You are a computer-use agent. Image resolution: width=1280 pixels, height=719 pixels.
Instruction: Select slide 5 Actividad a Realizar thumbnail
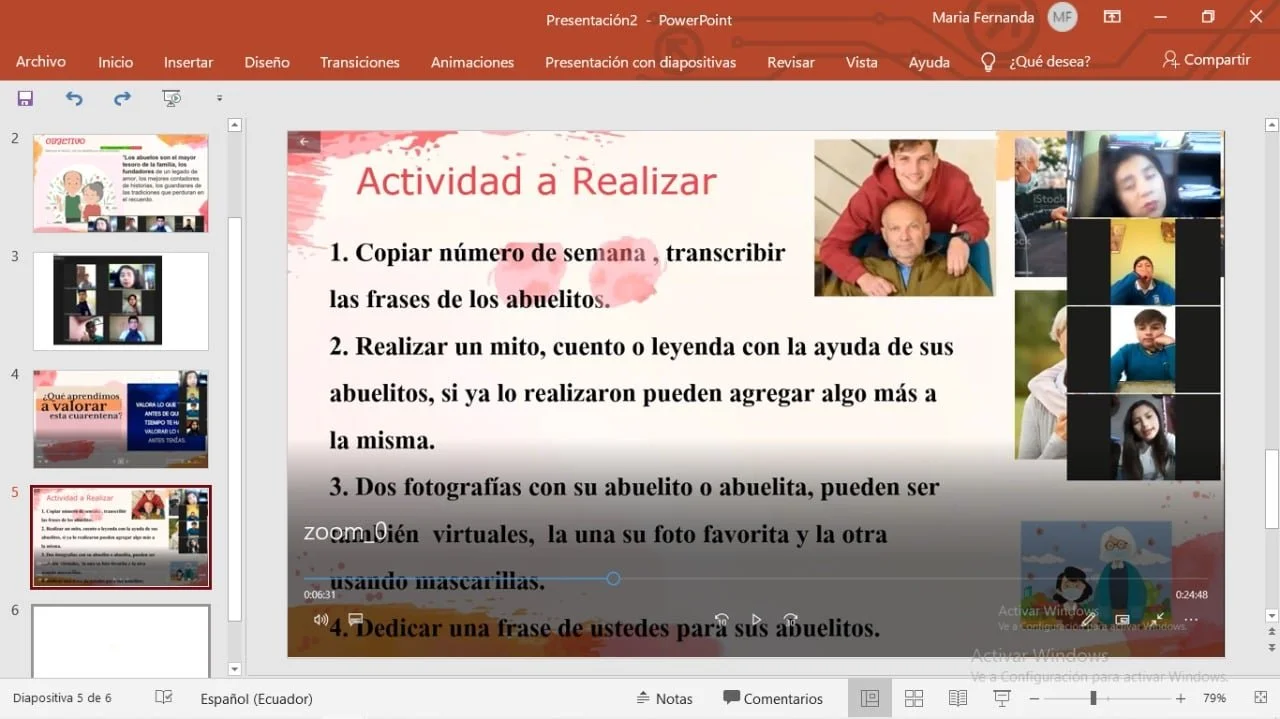121,537
